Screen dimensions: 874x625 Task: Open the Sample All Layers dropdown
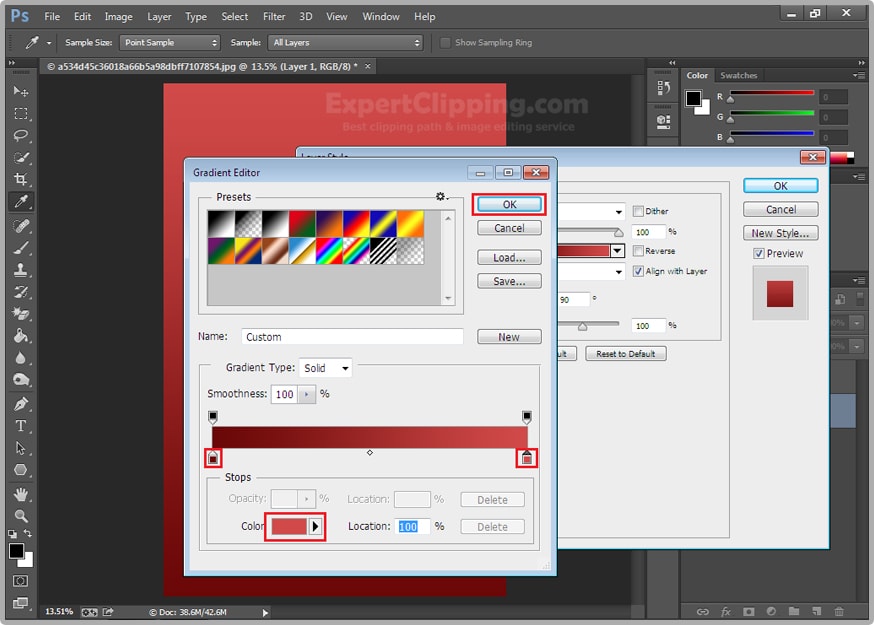point(346,43)
